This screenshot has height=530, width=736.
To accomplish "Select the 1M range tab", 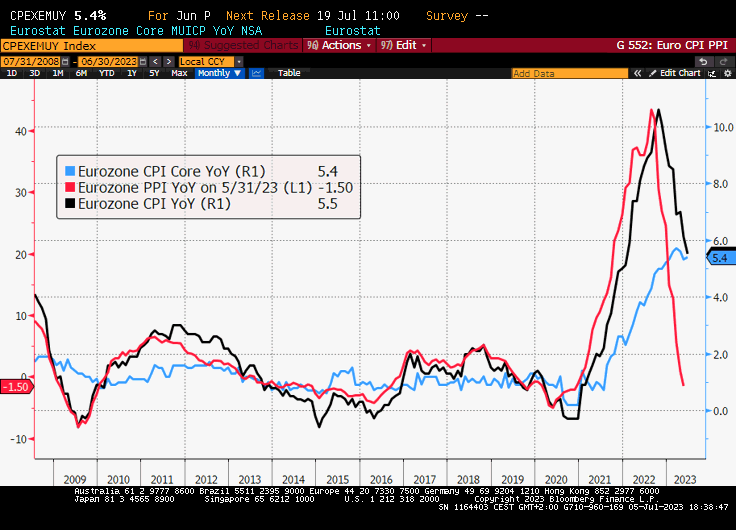I will pos(58,73).
